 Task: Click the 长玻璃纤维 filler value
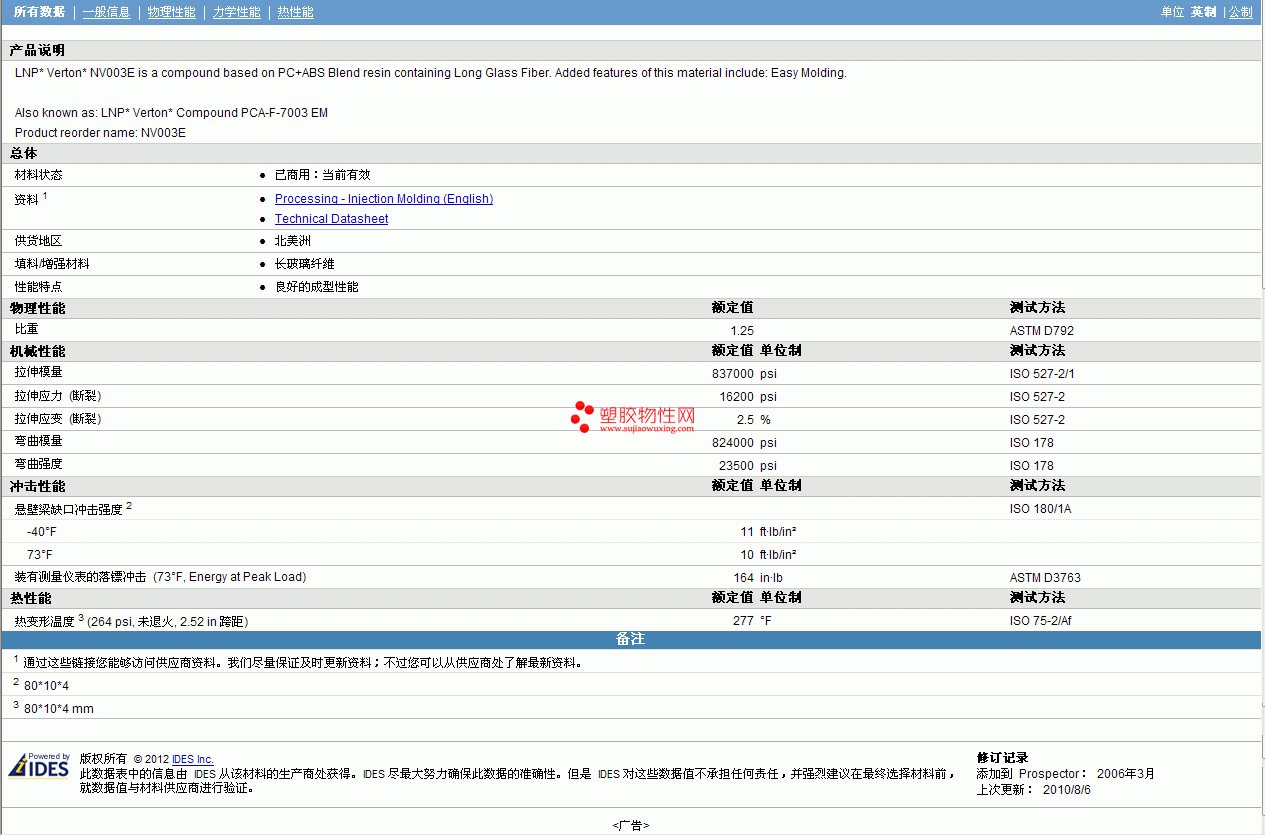pos(305,264)
